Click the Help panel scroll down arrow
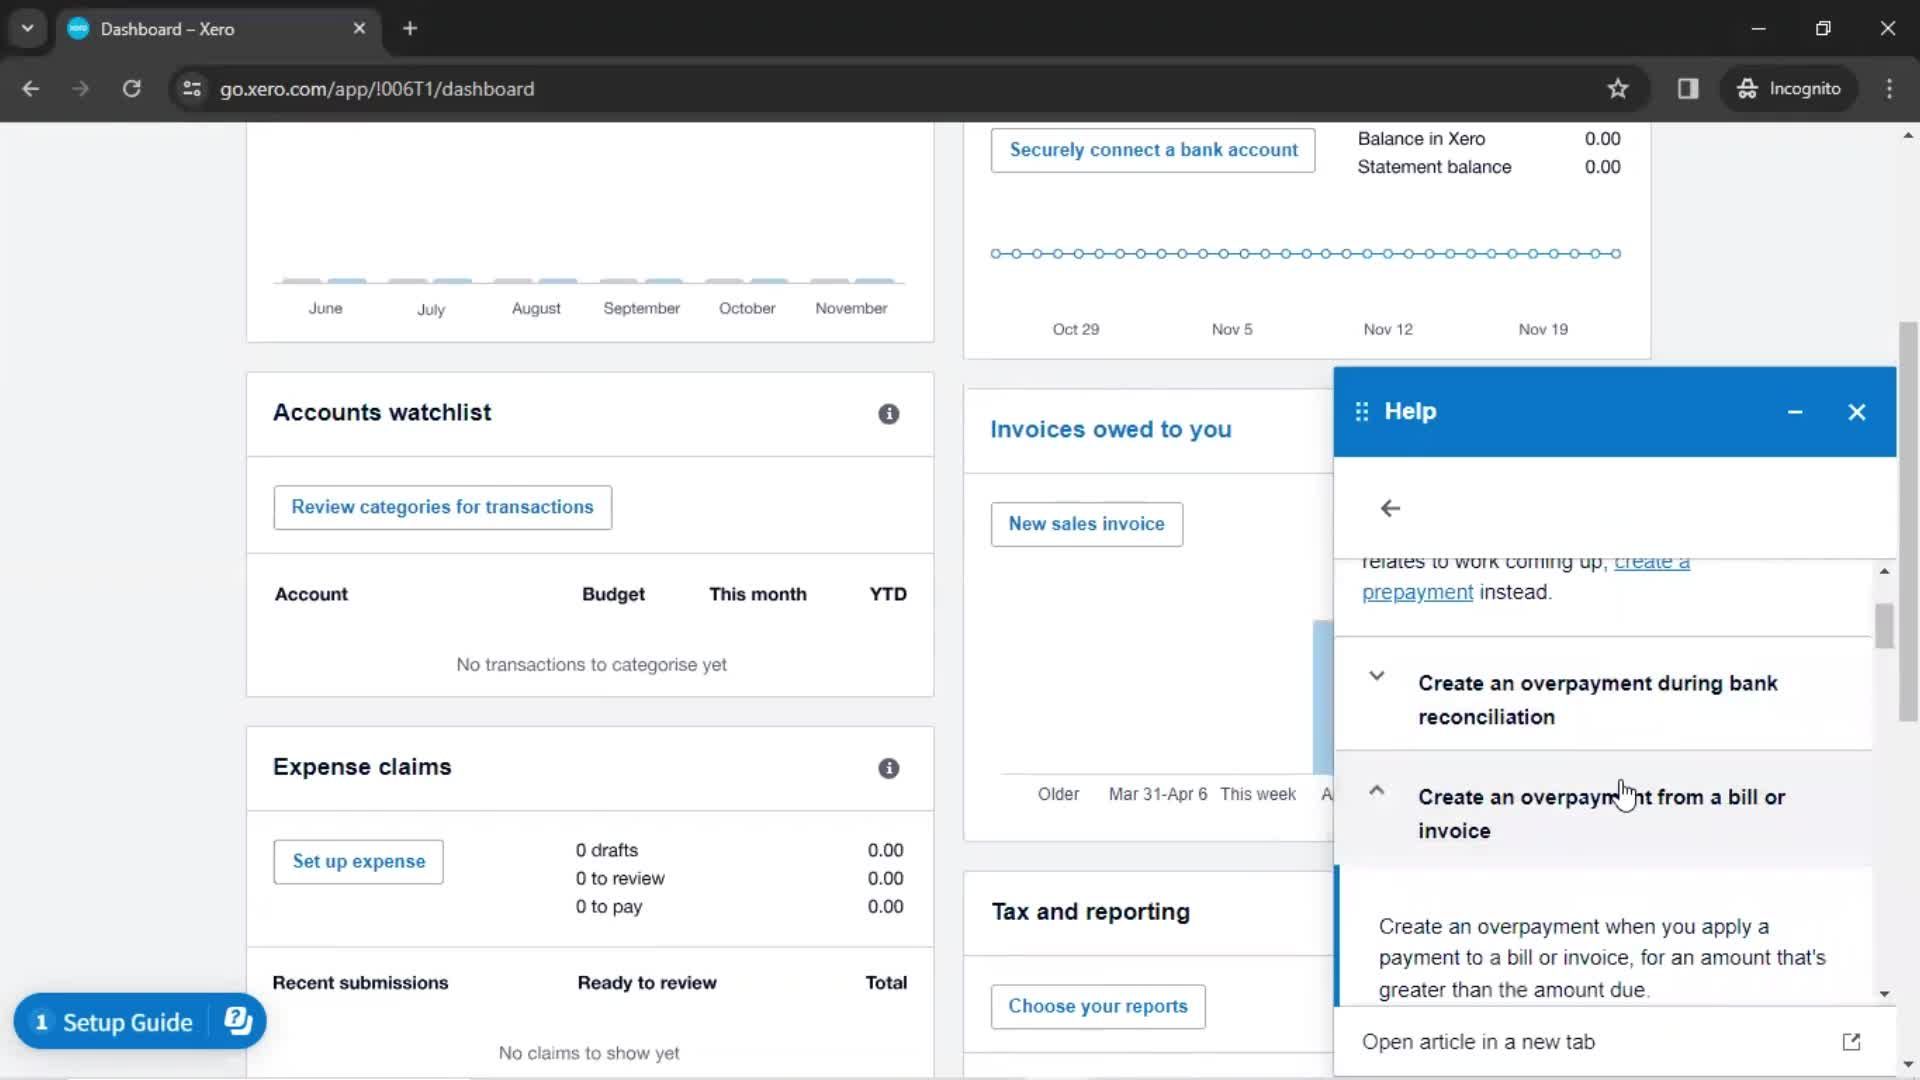The image size is (1920, 1080). (x=1884, y=994)
